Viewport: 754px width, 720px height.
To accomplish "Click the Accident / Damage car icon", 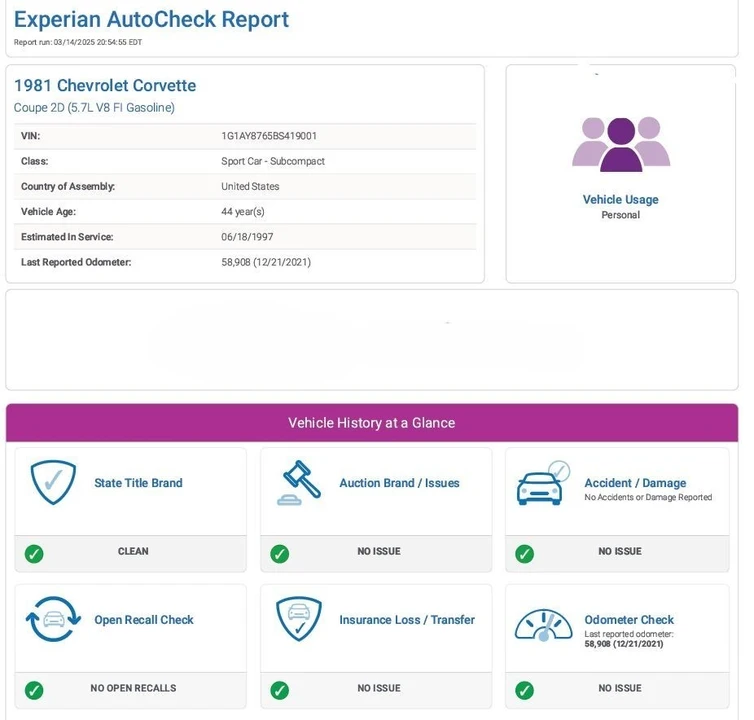I will point(543,483).
